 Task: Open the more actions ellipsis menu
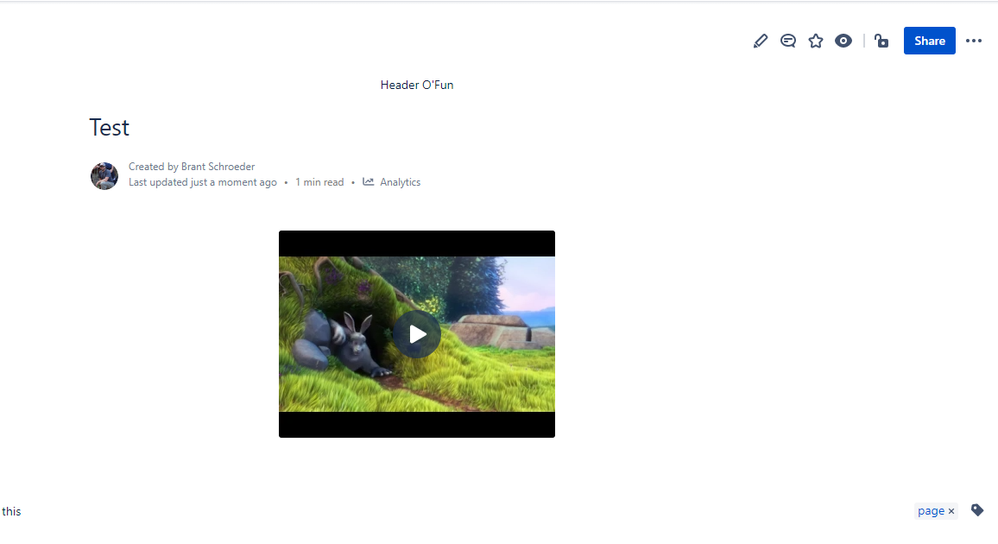(973, 41)
